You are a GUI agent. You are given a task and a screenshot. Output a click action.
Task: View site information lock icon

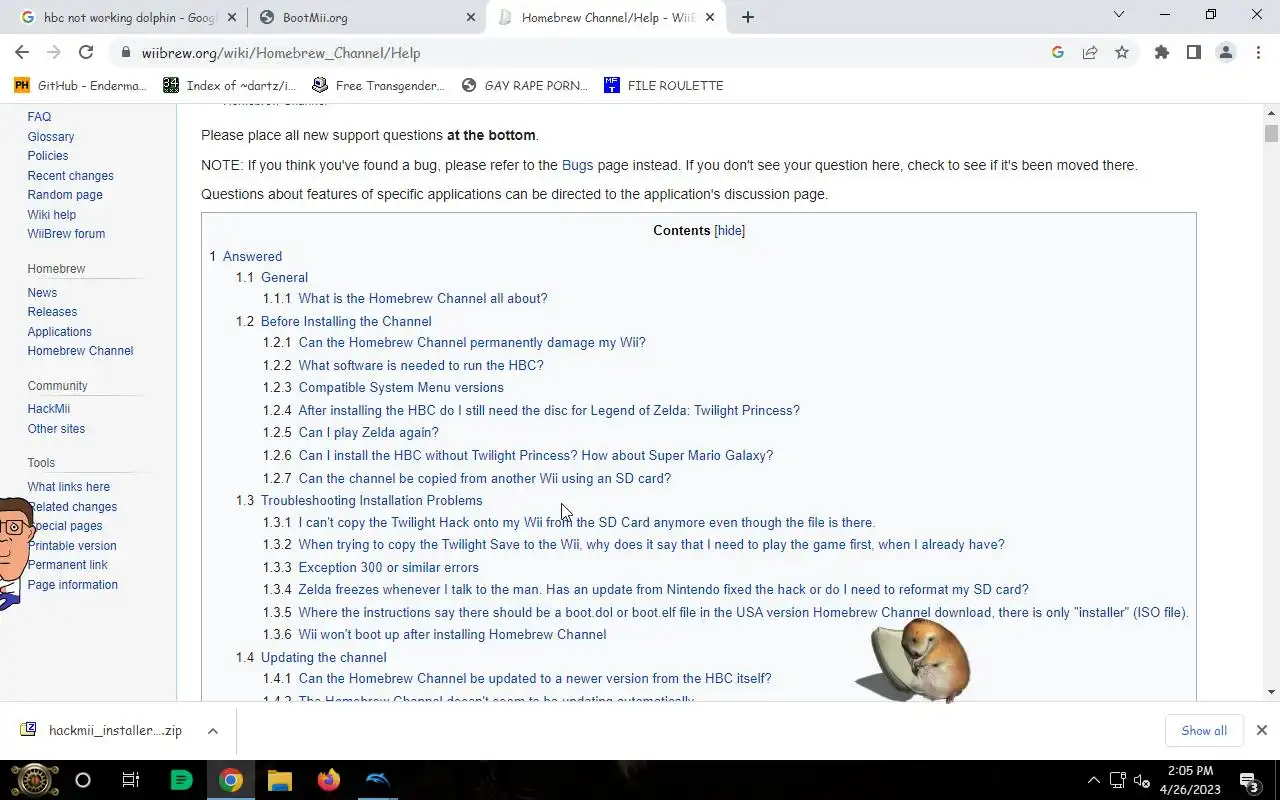tap(125, 53)
